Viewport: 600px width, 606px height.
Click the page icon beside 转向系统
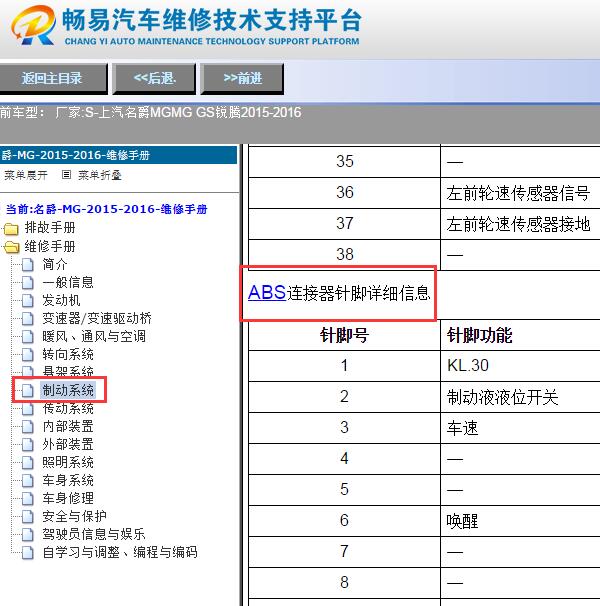[x=27, y=354]
